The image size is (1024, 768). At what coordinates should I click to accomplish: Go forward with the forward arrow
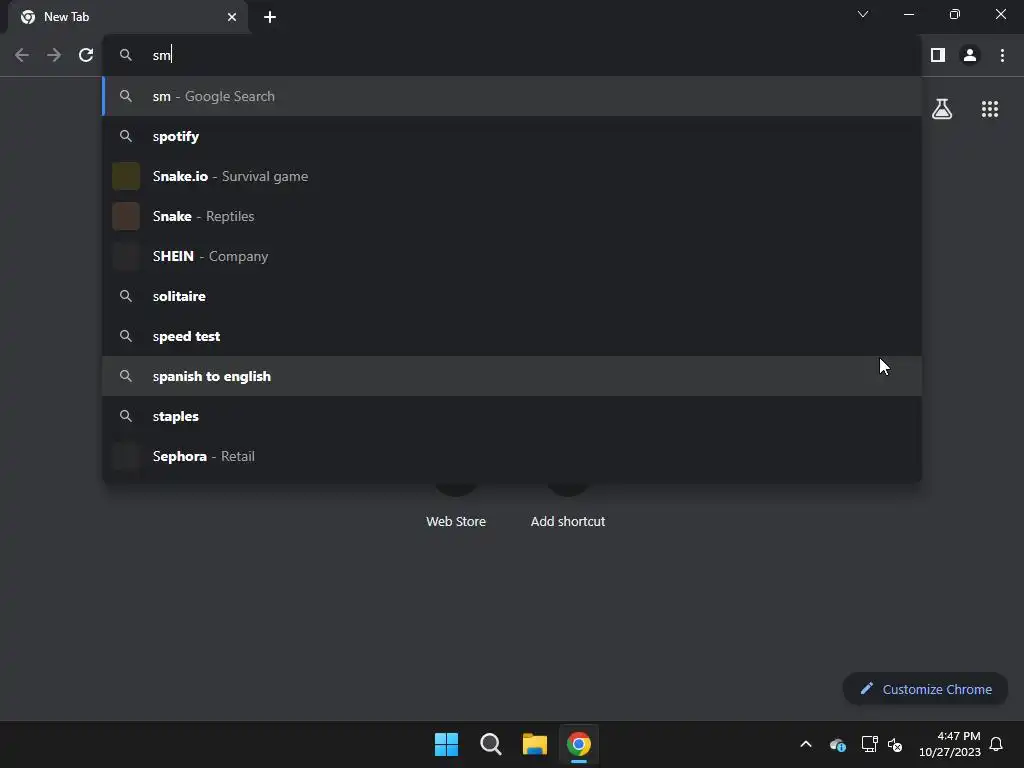coord(54,56)
